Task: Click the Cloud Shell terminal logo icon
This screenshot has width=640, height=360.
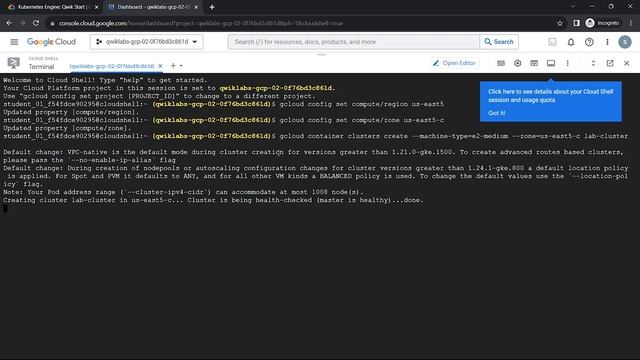Action: coord(13,63)
